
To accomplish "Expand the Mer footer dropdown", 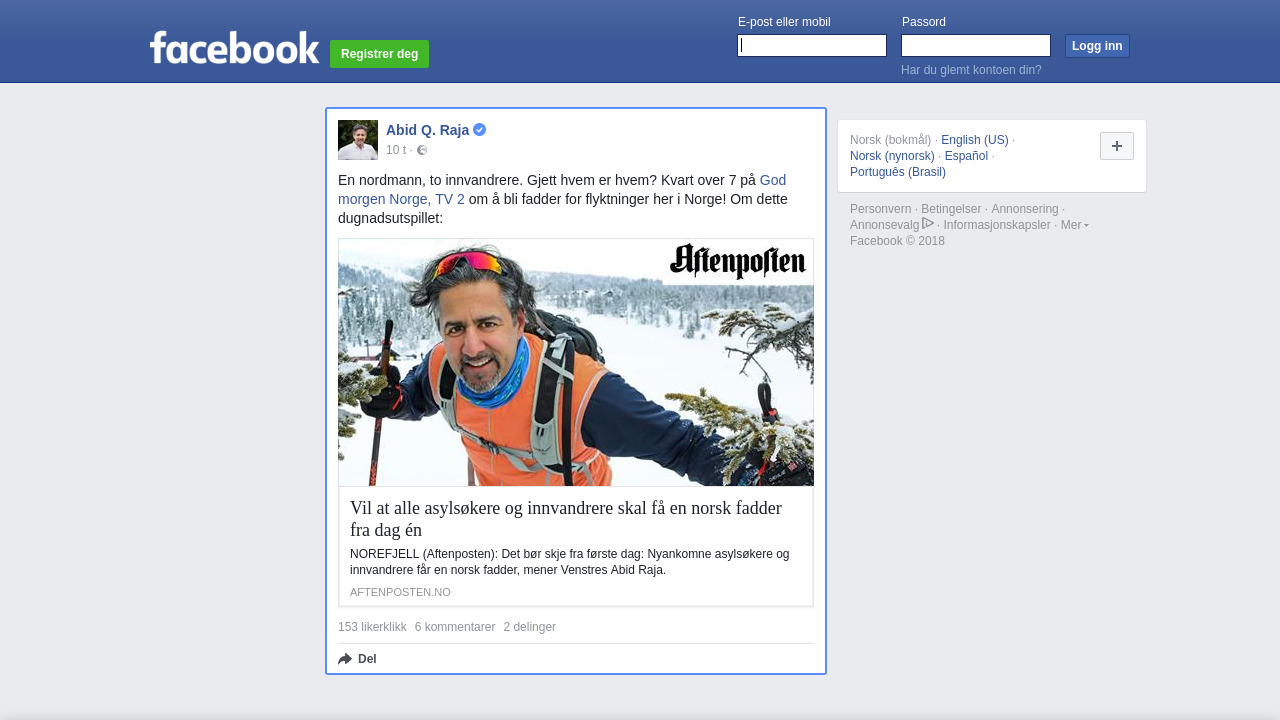I will tap(1075, 225).
